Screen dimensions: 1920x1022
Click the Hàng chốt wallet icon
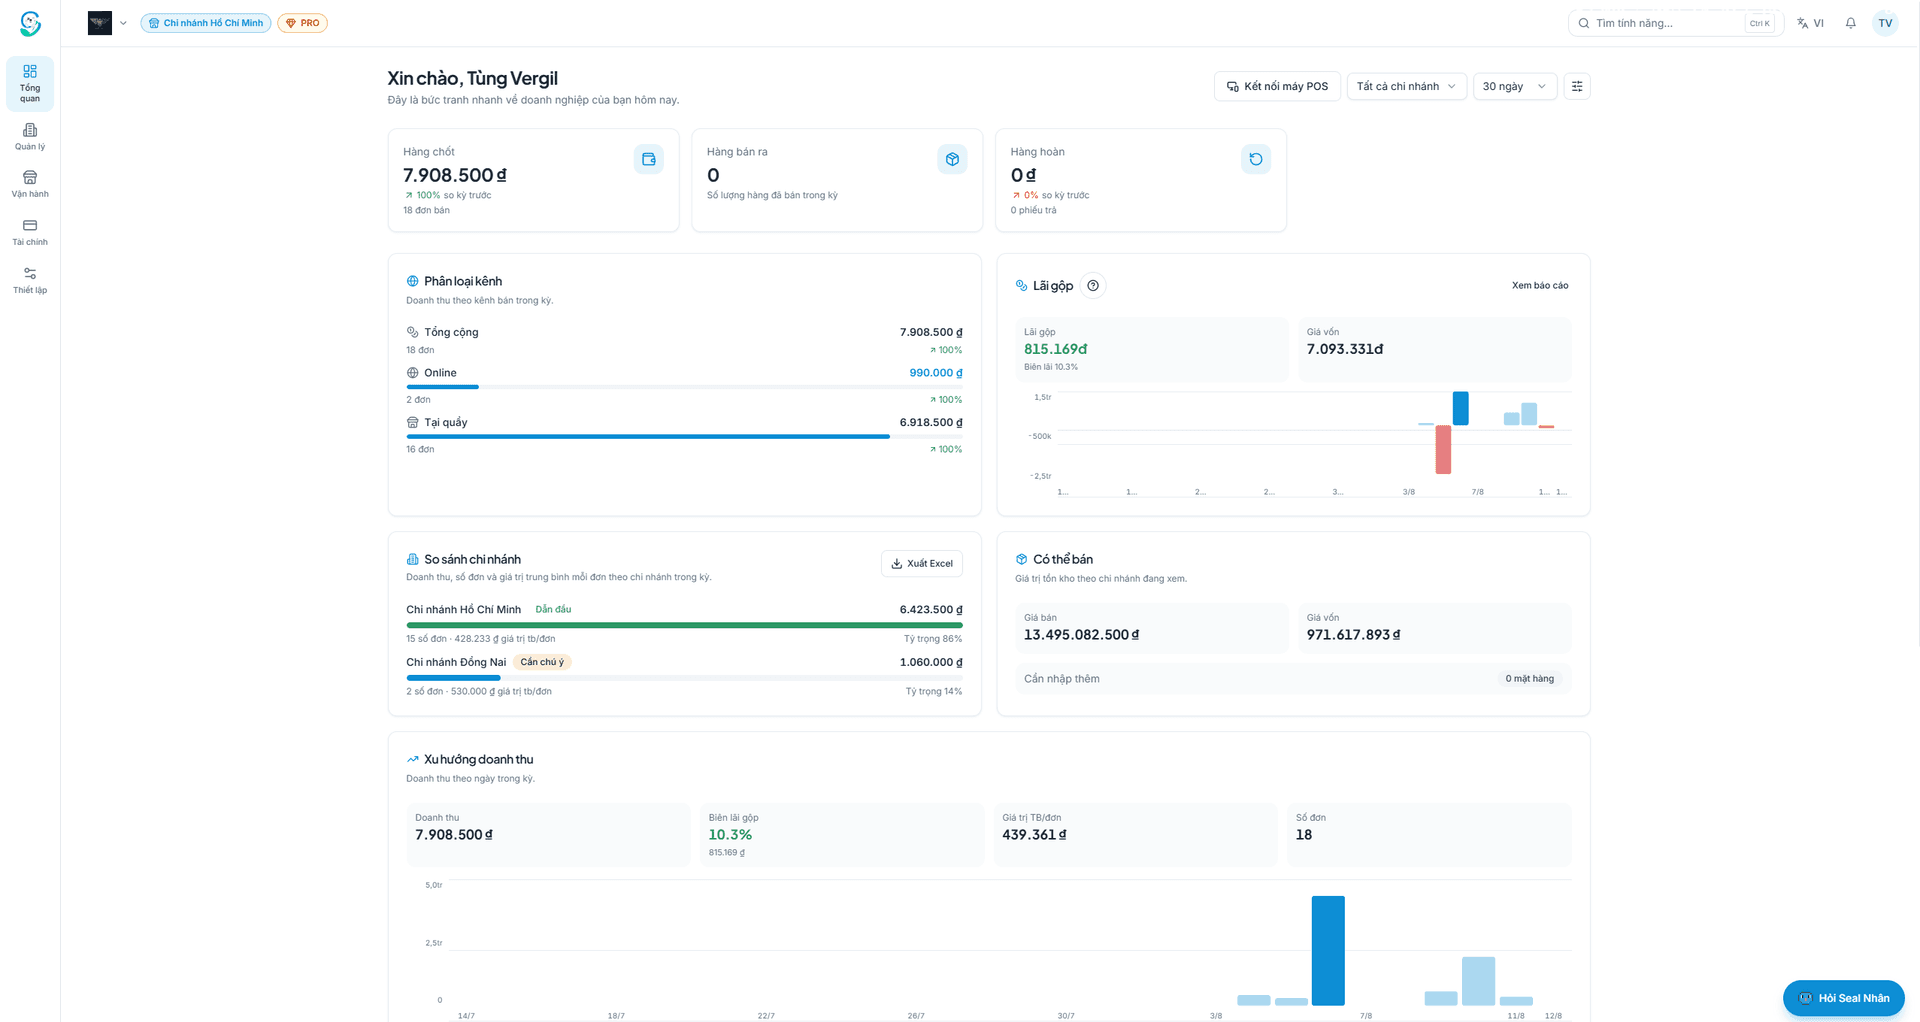pyautogui.click(x=649, y=159)
